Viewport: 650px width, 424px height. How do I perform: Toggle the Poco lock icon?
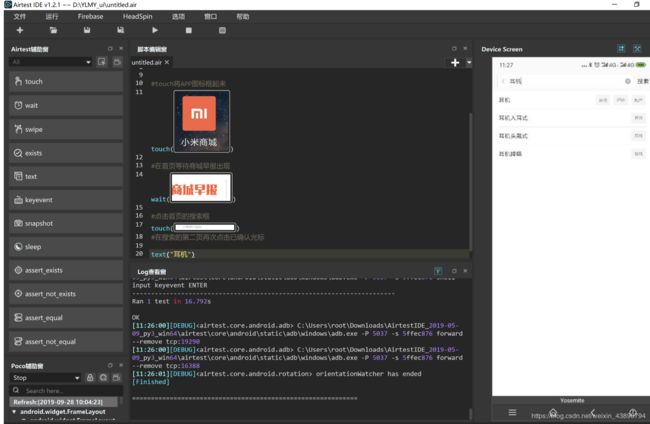[90, 378]
